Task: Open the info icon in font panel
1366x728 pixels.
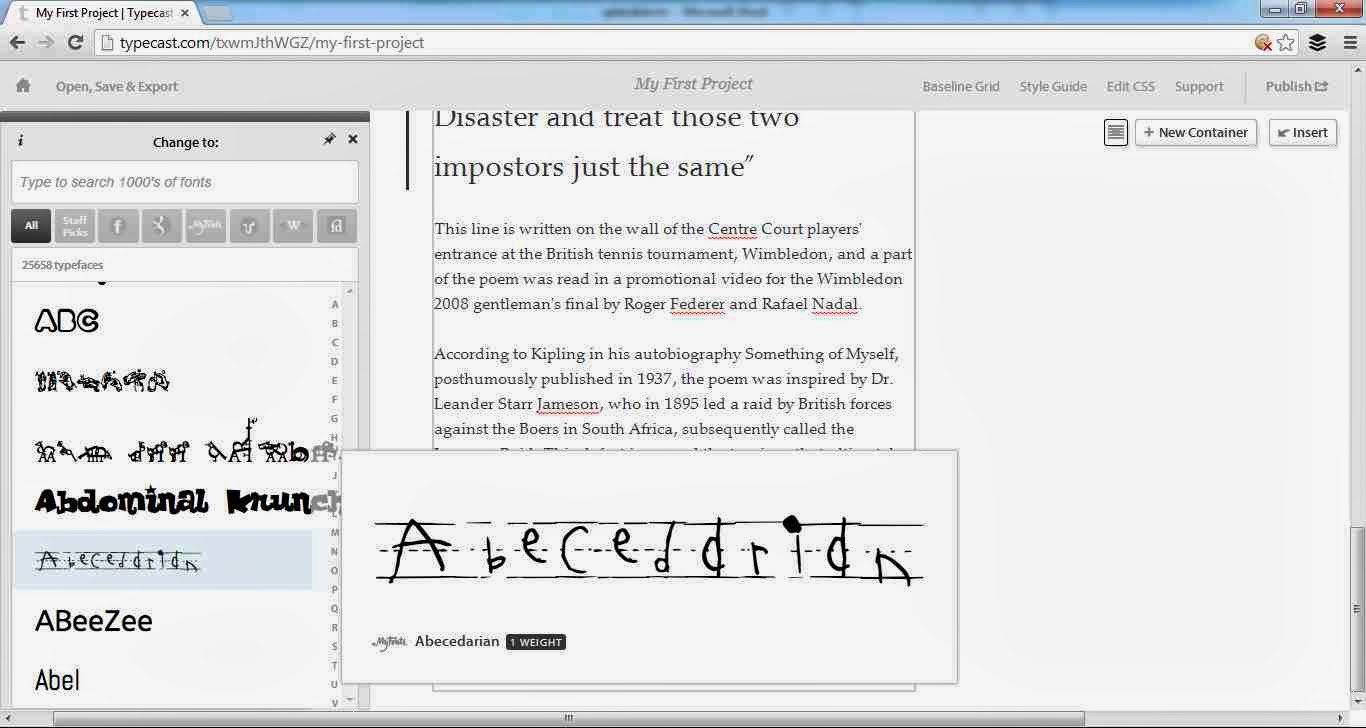Action: [21, 142]
